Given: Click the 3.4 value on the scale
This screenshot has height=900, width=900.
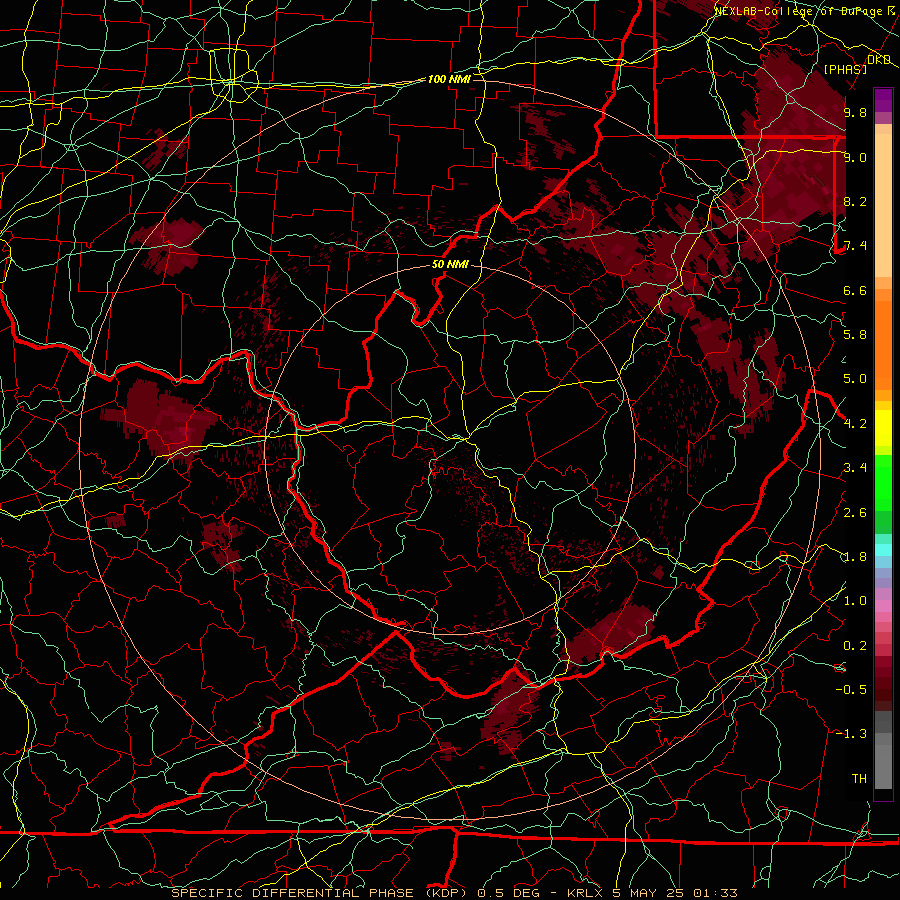Looking at the screenshot, I should point(855,468).
